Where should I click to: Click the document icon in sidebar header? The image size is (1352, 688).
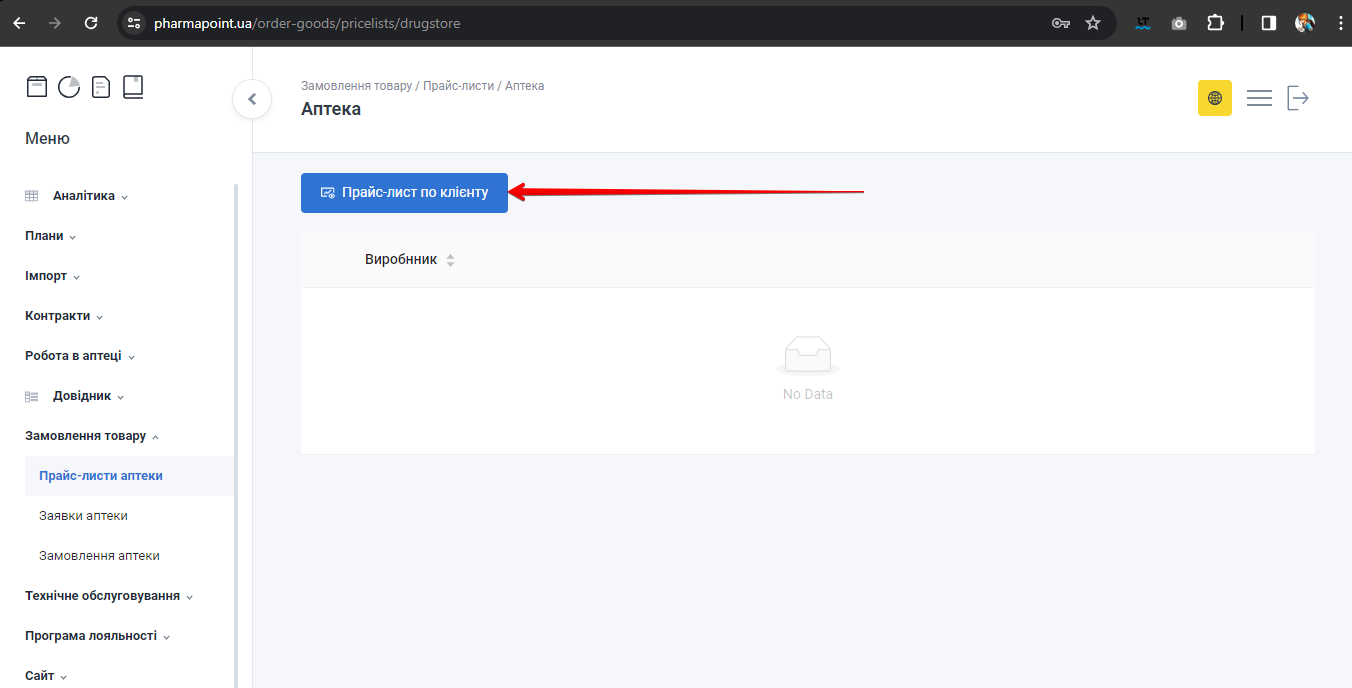(101, 87)
